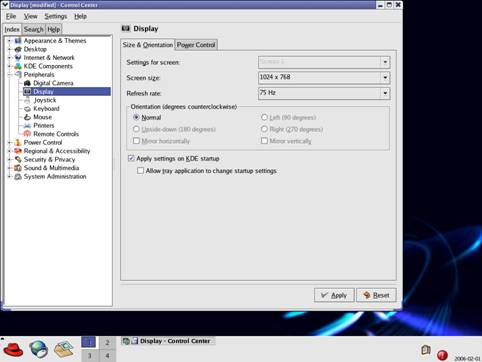Expand the Security & Privacy tree node
This screenshot has width=482, height=362.
10,159
